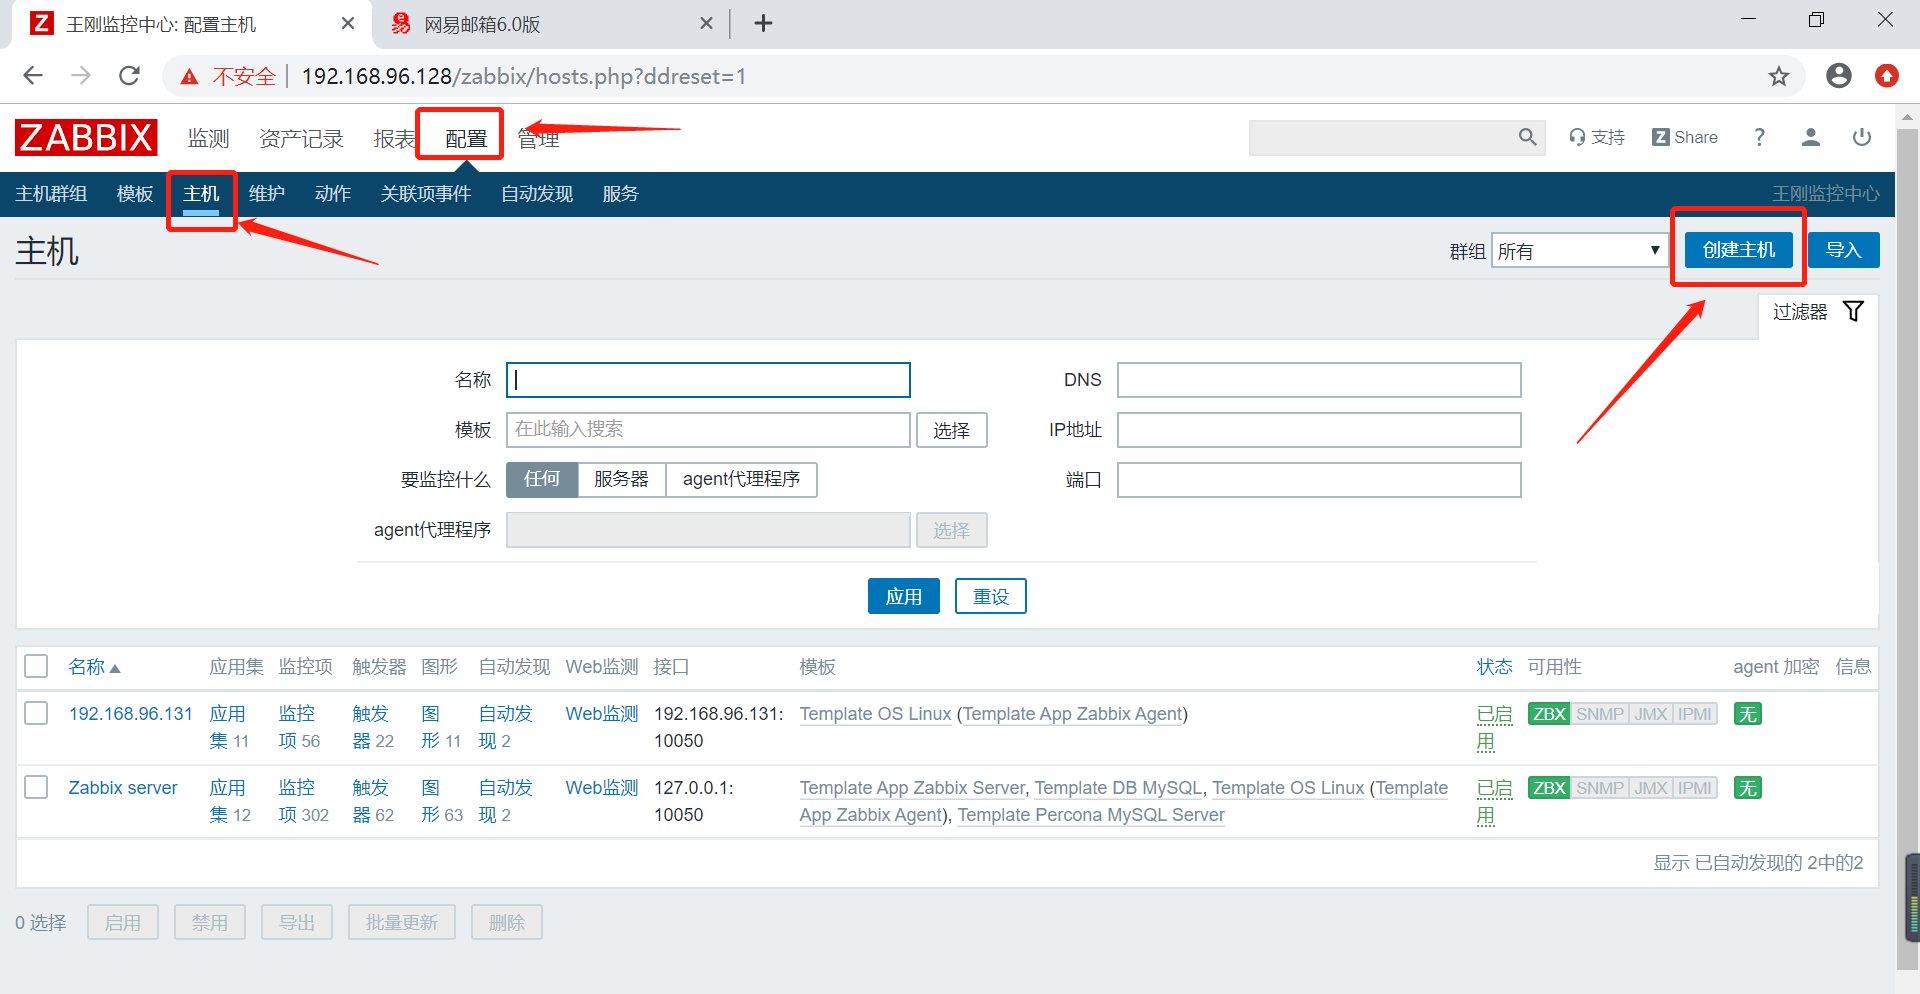The width and height of the screenshot is (1920, 994).
Task: Click the browser address bar URL
Action: pyautogui.click(x=524, y=76)
